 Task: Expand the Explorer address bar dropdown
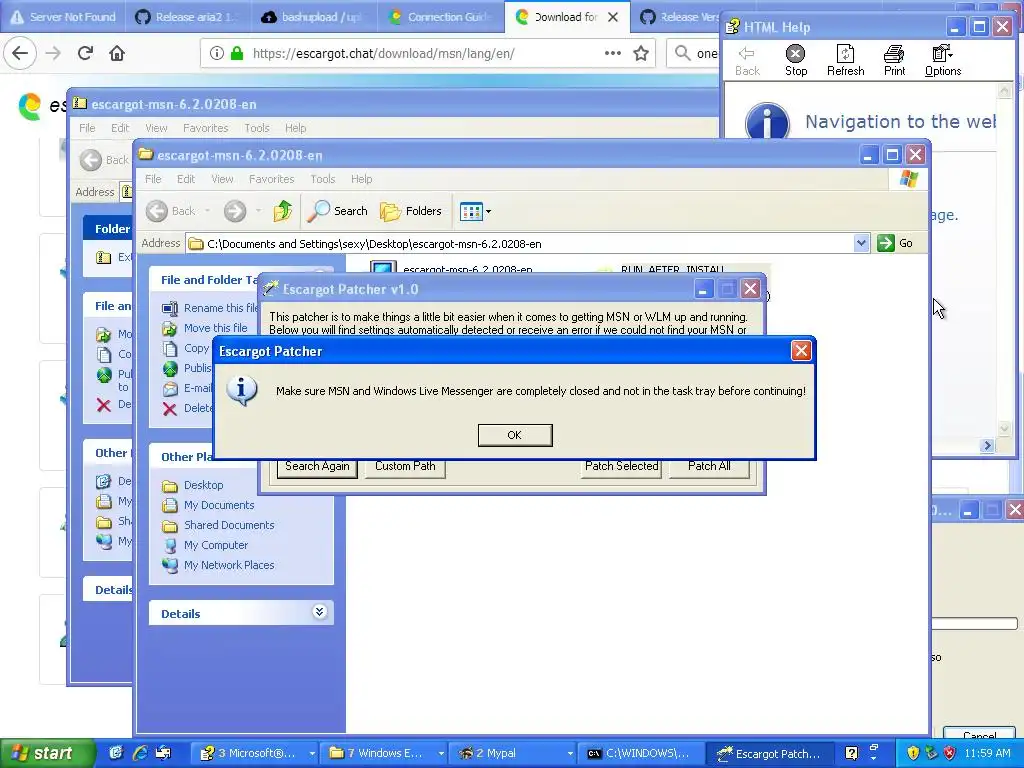861,243
